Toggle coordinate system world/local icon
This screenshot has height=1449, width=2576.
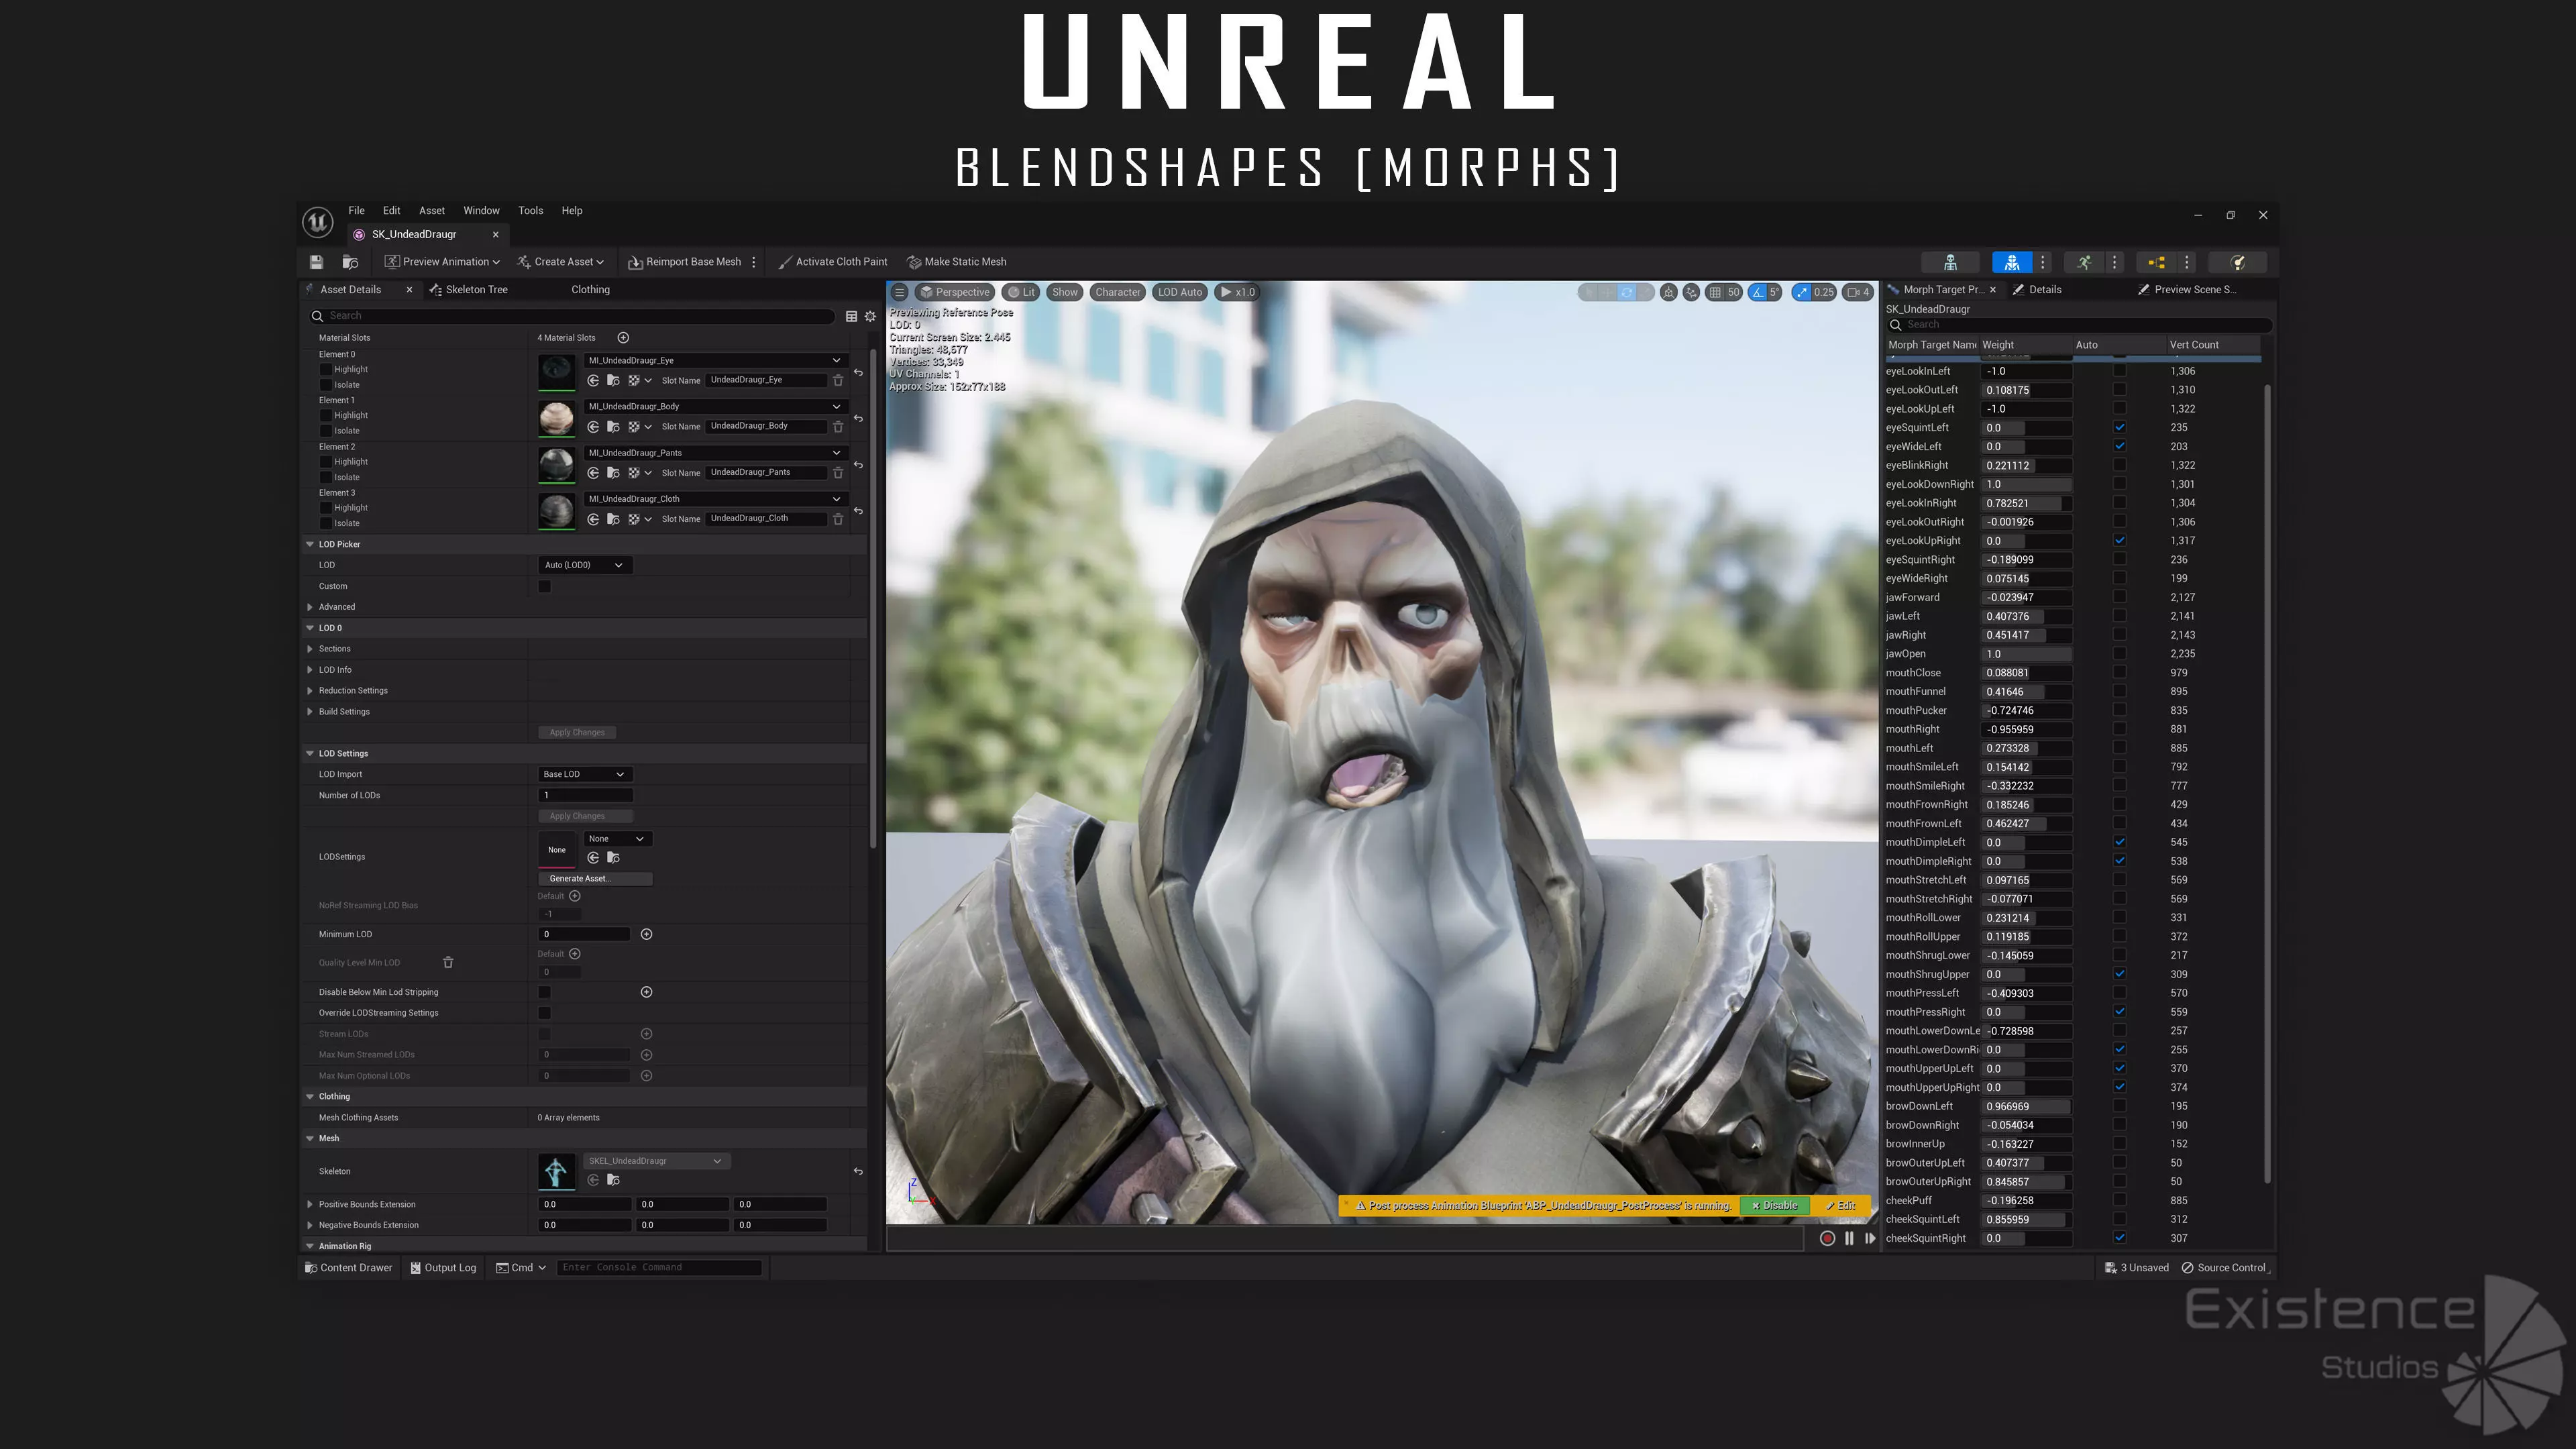point(1668,292)
